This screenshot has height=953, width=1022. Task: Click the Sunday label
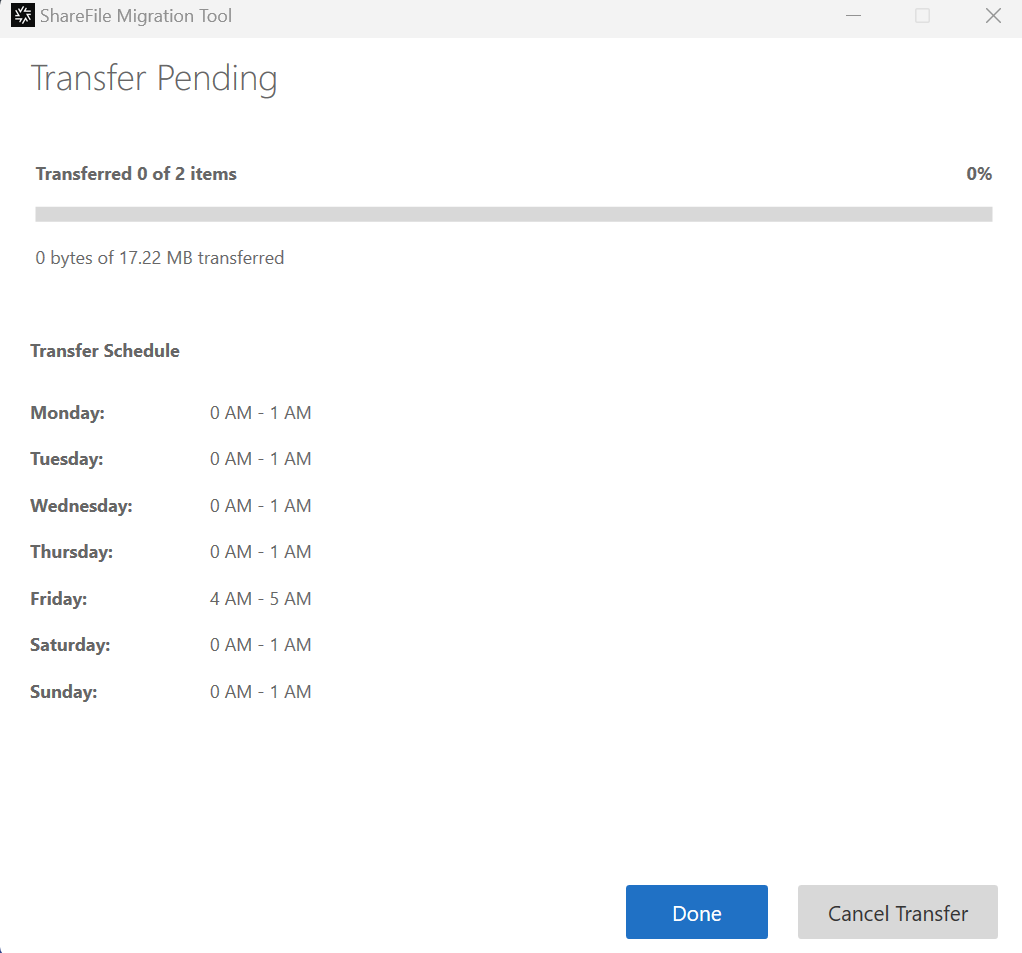64,692
